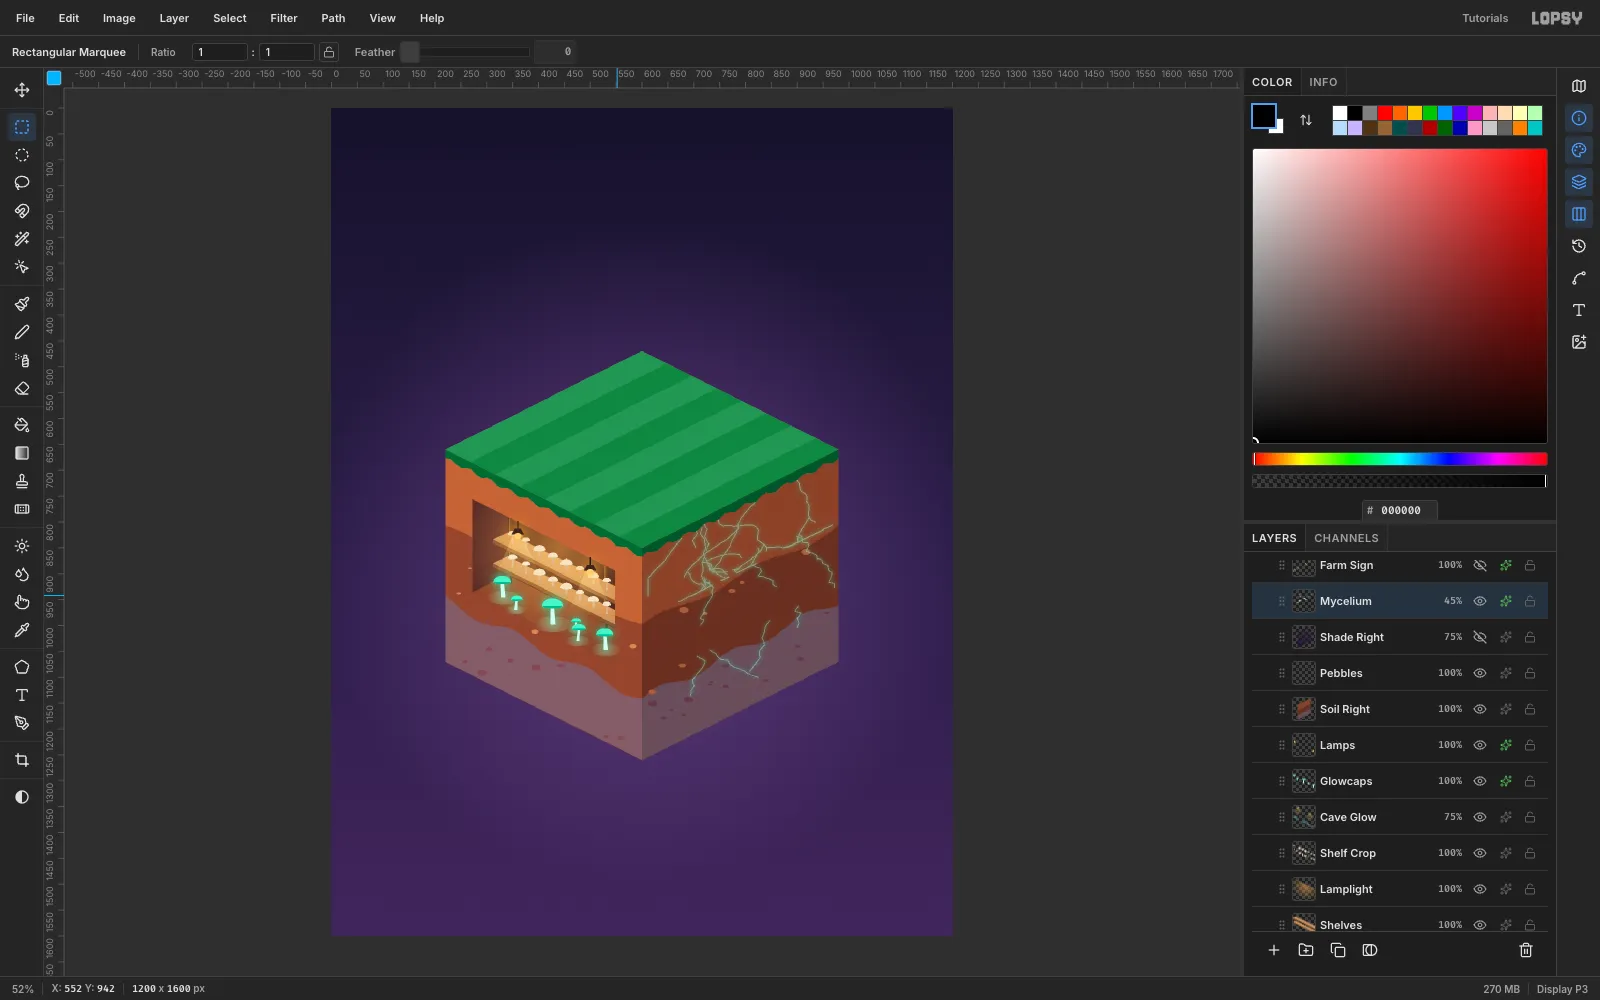Toggle visibility of Shade Right layer
Screen dimensions: 1600x1000
1480,637
